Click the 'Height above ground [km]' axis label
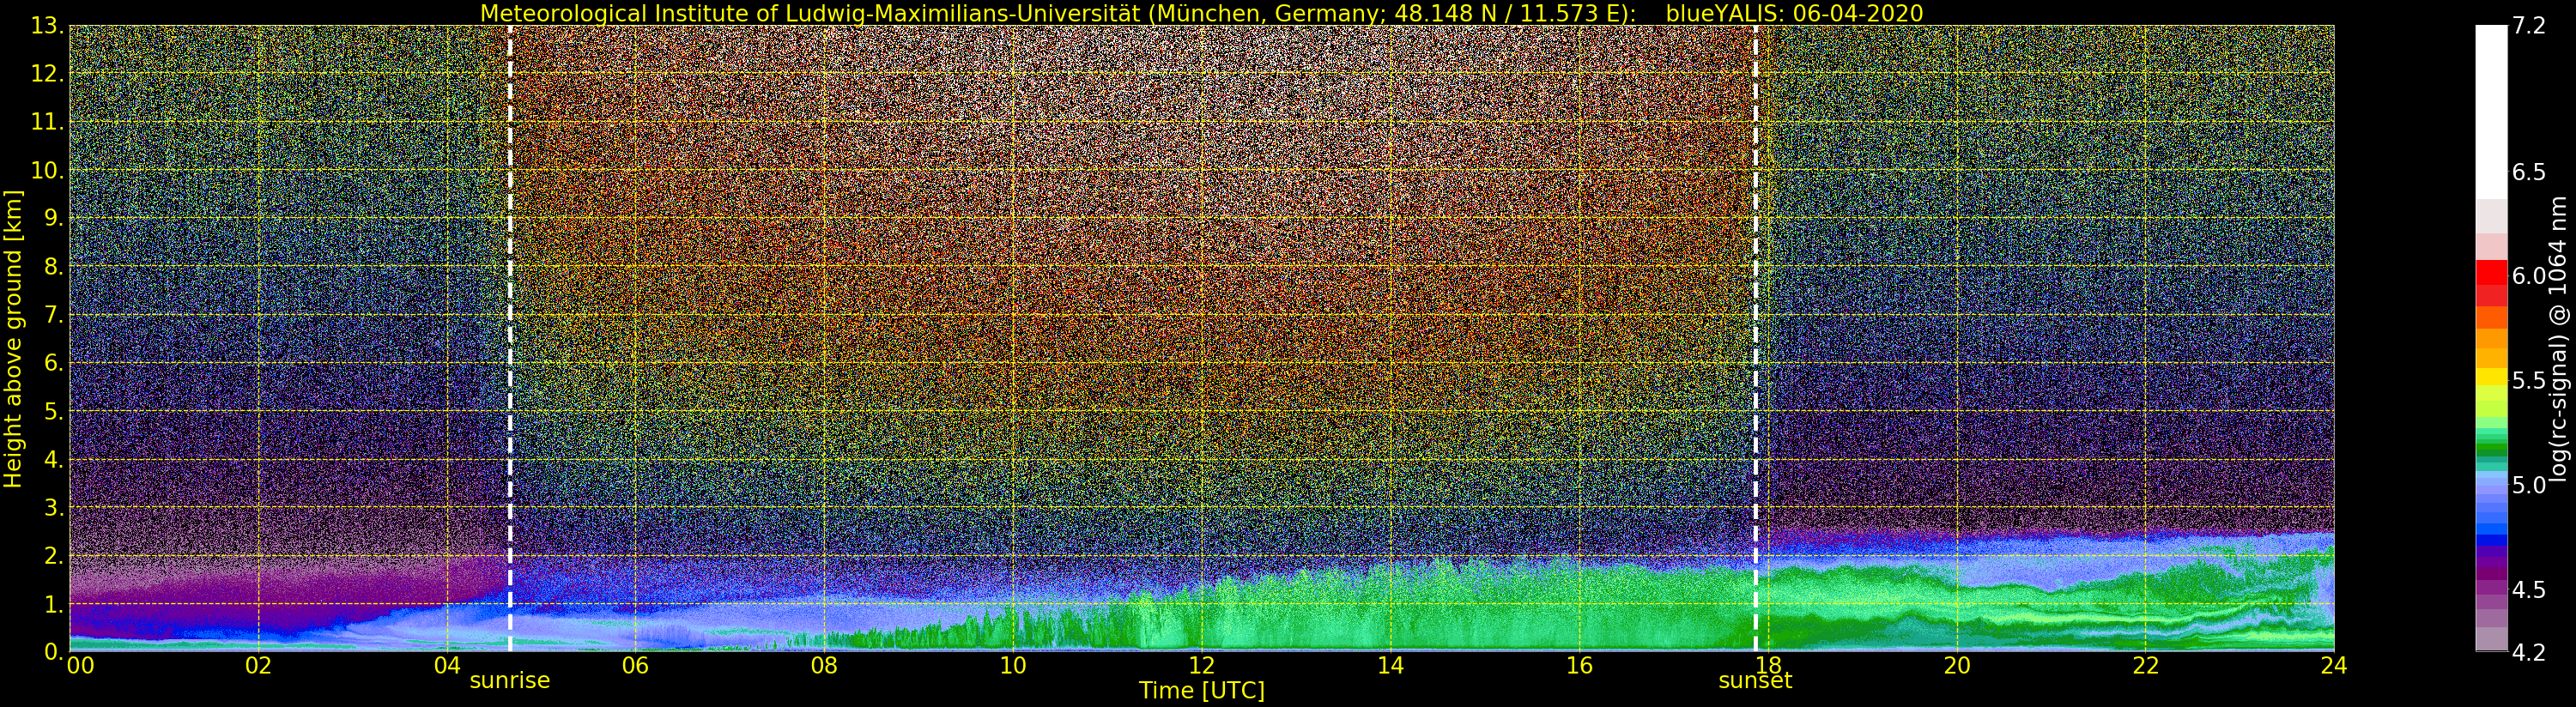The width and height of the screenshot is (2576, 707). coord(13,339)
